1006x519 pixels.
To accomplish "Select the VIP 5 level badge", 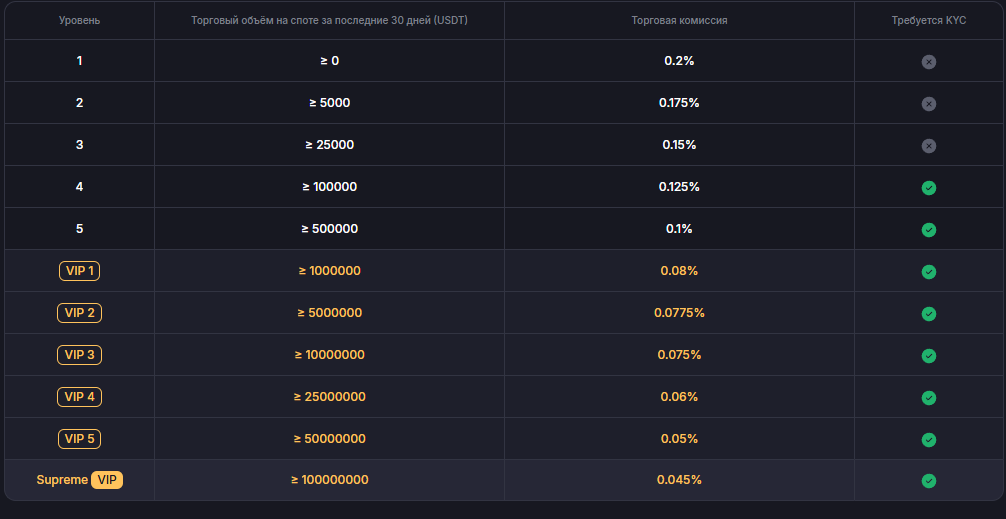I will (79, 439).
